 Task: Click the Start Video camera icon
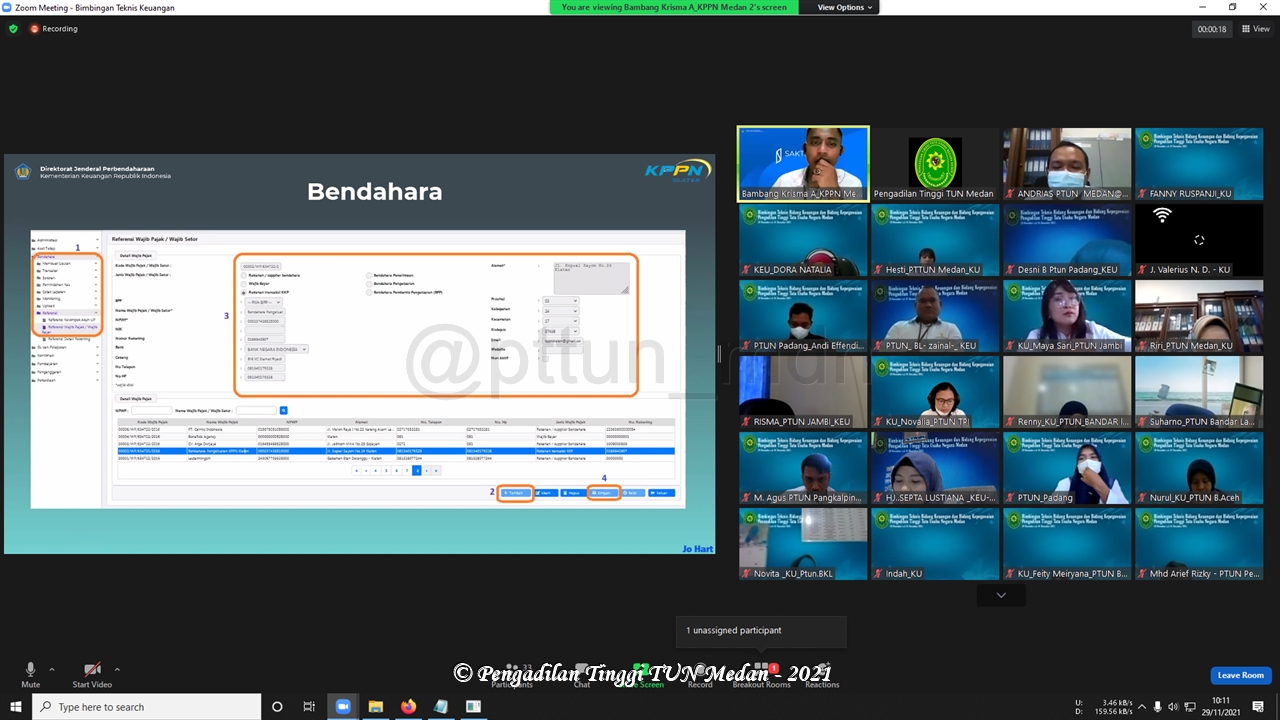[x=92, y=670]
